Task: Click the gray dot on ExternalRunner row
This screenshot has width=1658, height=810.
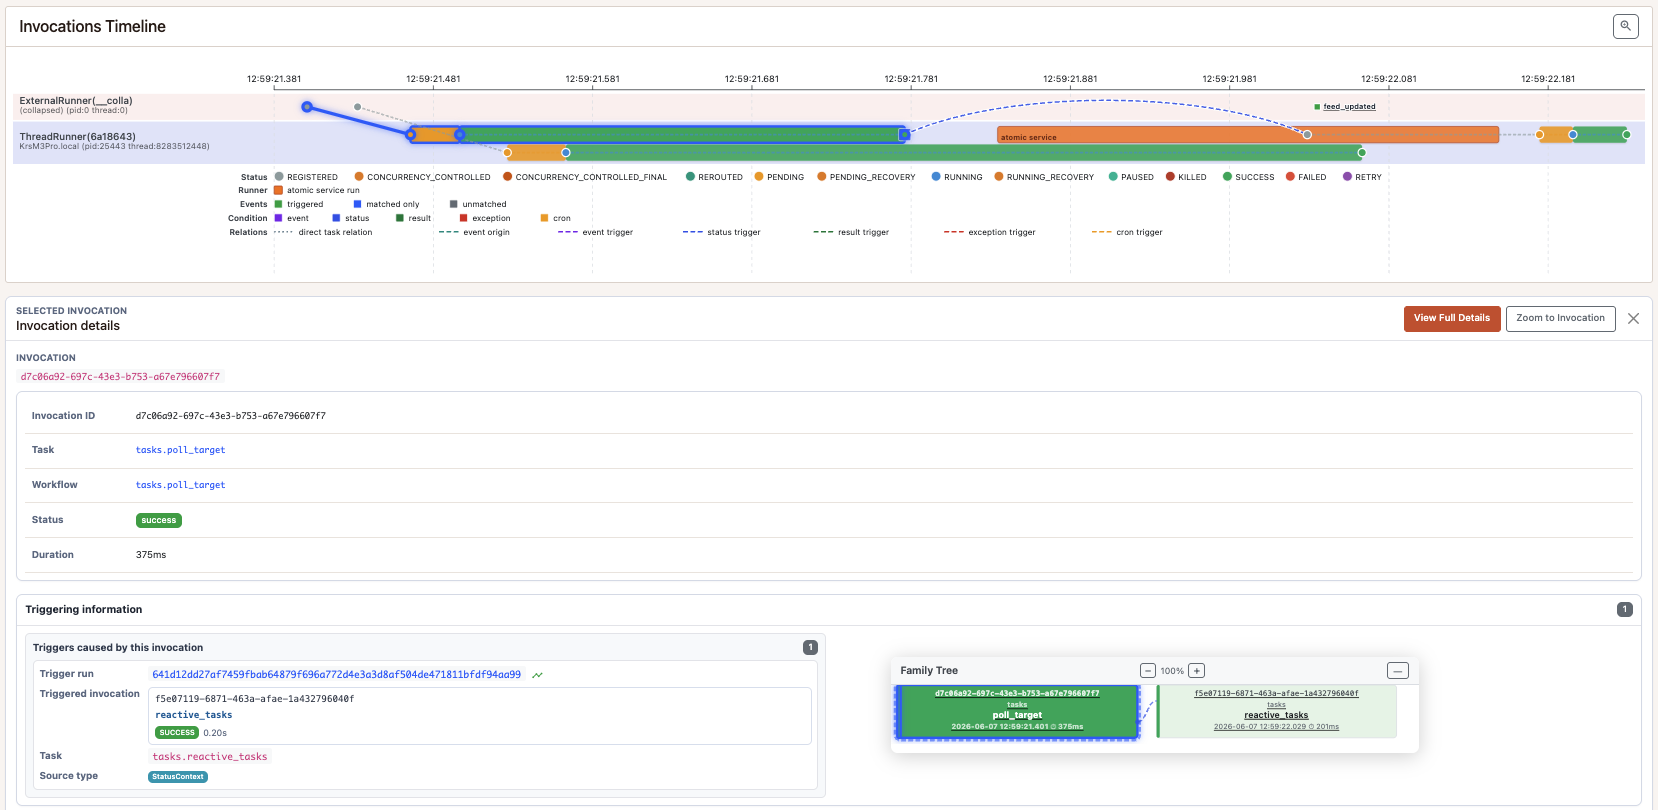Action: tap(357, 107)
